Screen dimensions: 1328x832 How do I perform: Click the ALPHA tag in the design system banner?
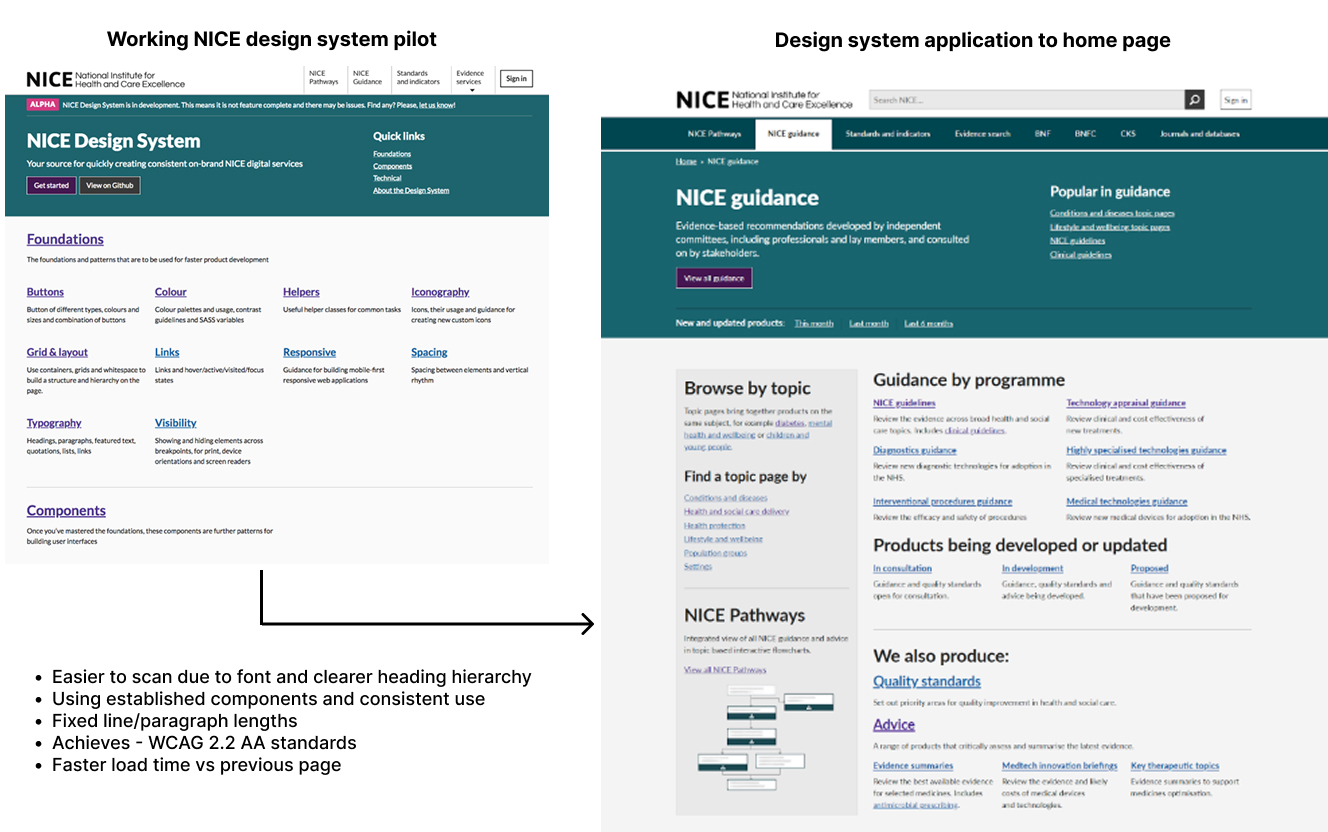pyautogui.click(x=43, y=104)
